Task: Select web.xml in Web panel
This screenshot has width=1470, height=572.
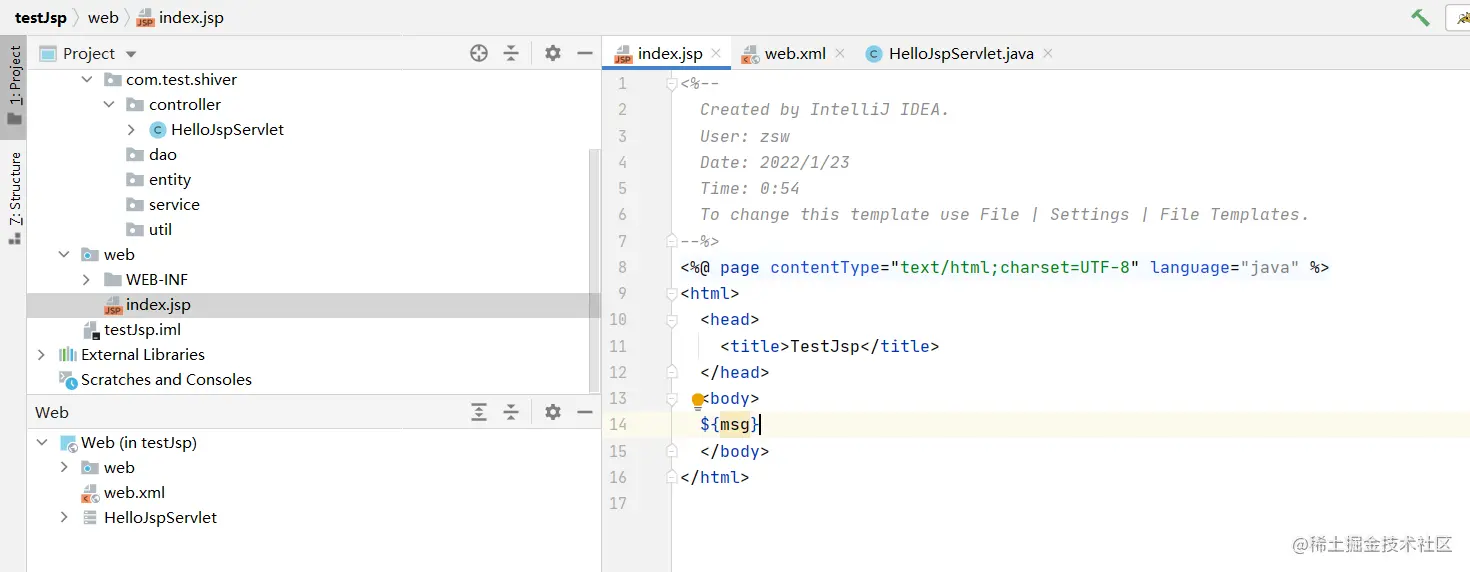Action: [x=134, y=492]
